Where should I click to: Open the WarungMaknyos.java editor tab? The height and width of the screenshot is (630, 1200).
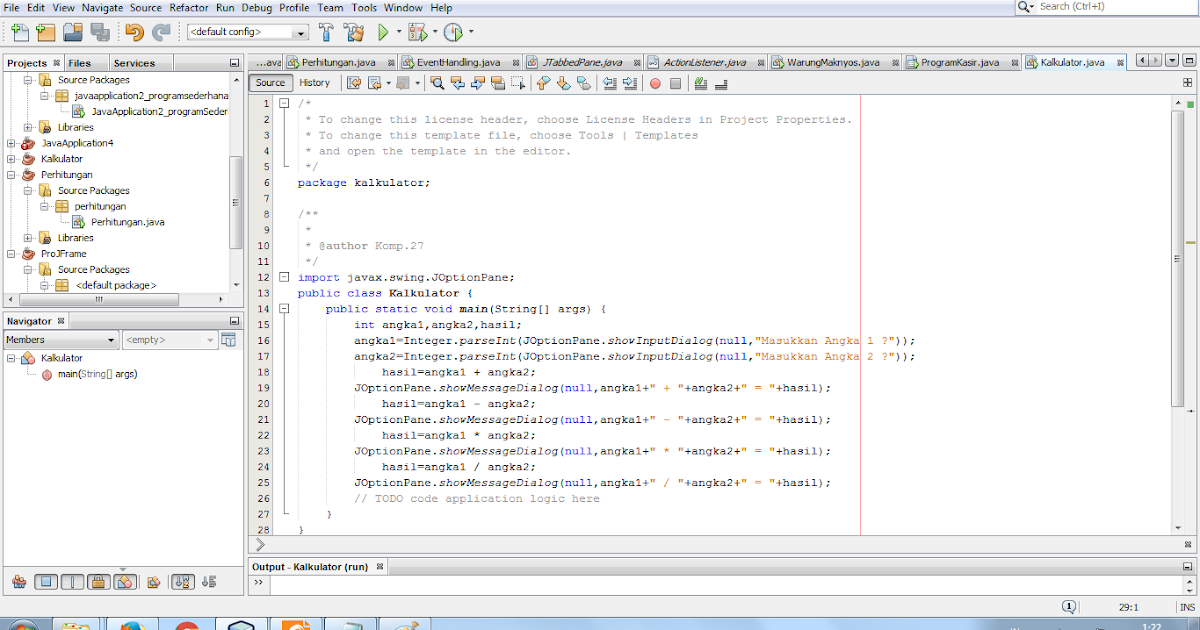(833, 62)
